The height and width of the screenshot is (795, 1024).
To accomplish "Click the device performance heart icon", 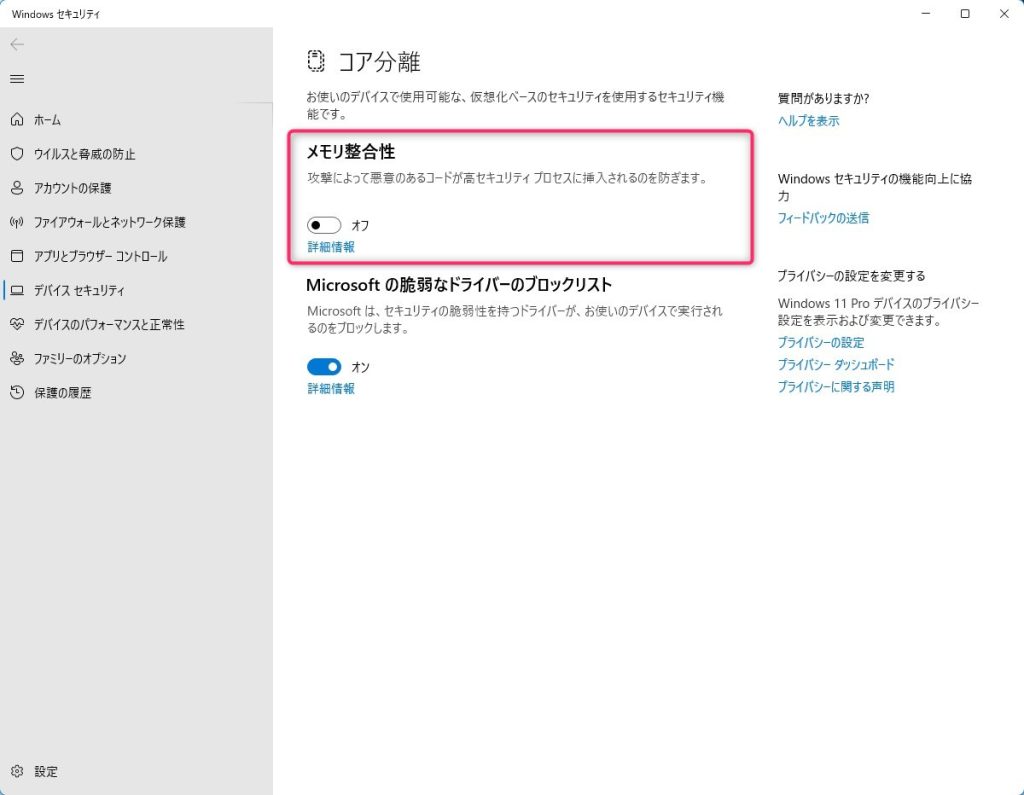I will [x=17, y=324].
